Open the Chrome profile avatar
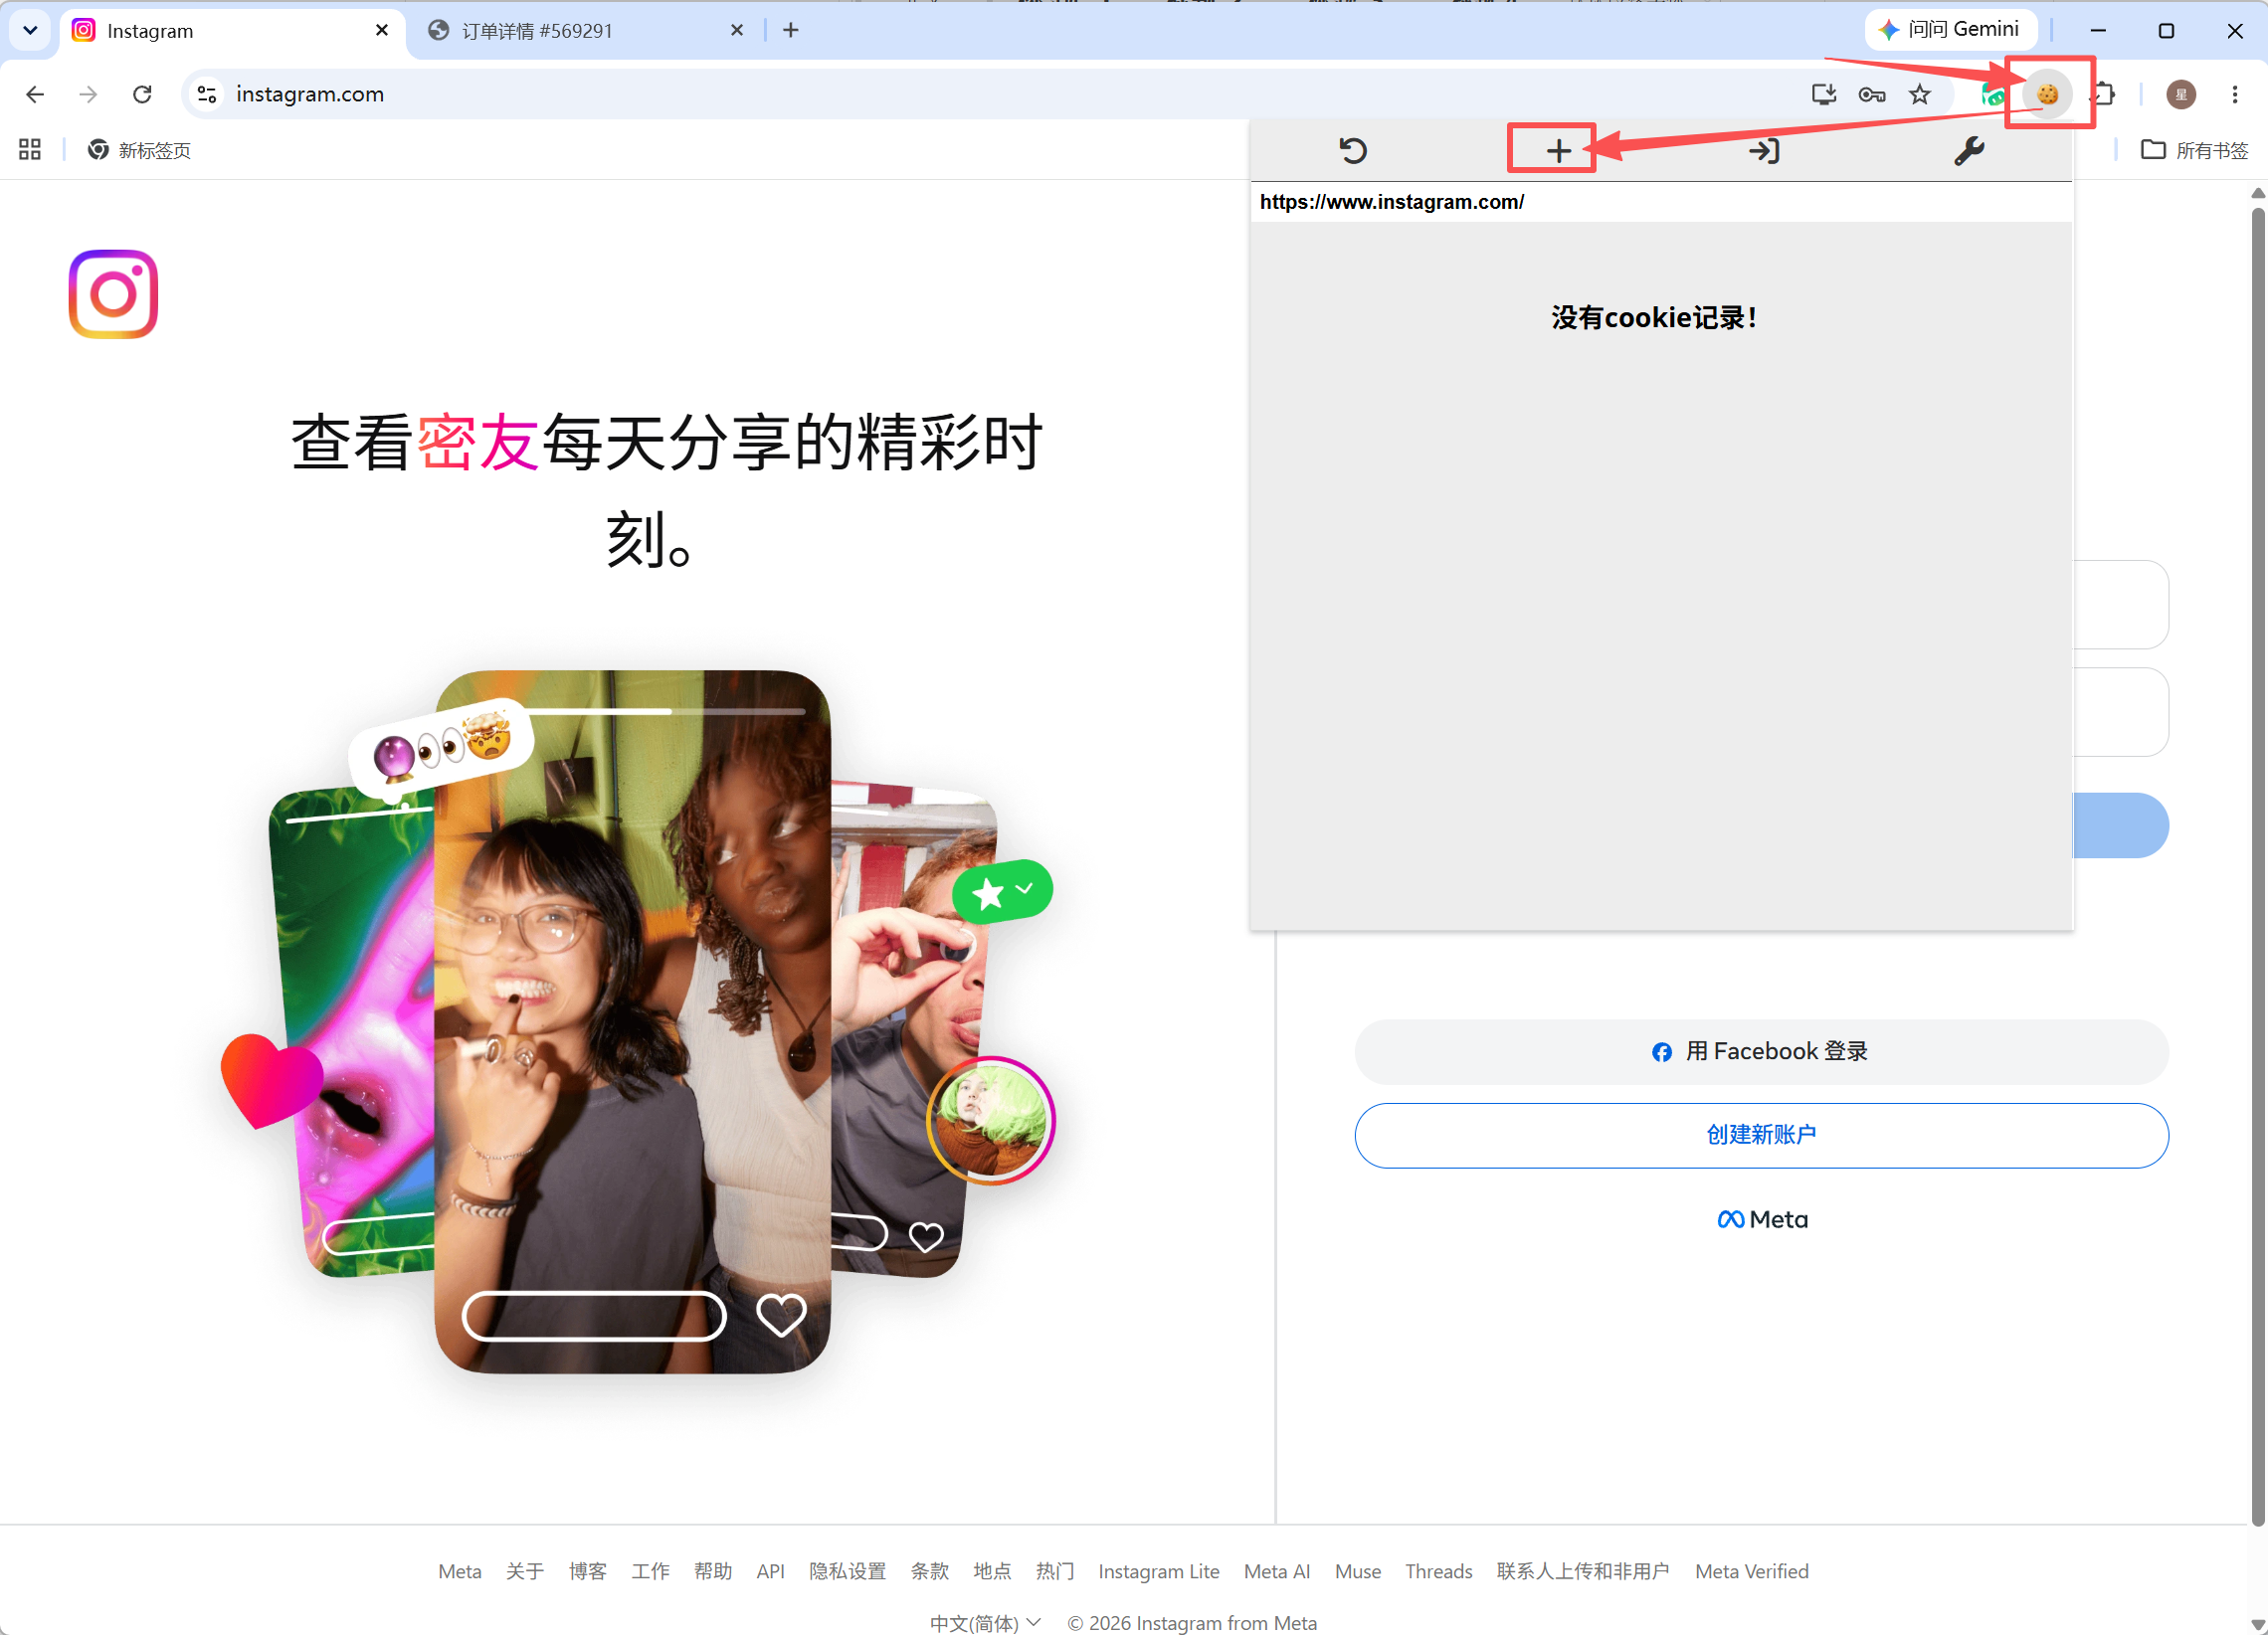 pyautogui.click(x=2180, y=94)
